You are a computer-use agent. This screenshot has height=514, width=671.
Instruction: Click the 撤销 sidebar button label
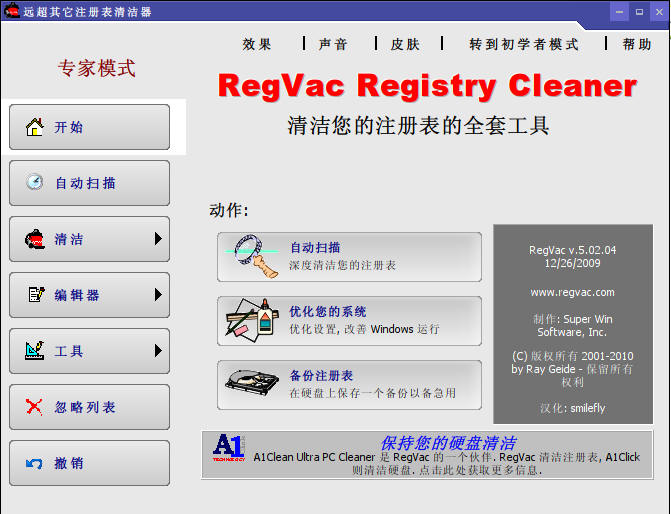[x=68, y=463]
